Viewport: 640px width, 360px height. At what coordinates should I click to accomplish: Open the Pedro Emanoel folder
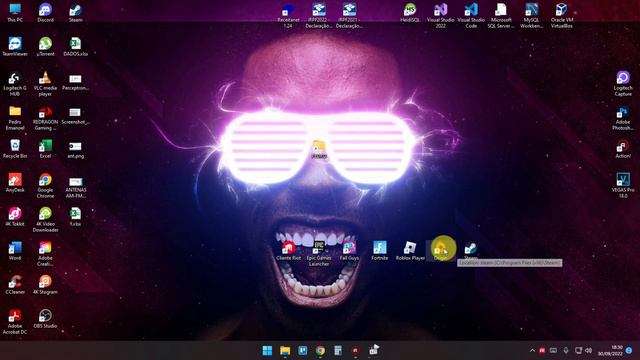pos(15,118)
